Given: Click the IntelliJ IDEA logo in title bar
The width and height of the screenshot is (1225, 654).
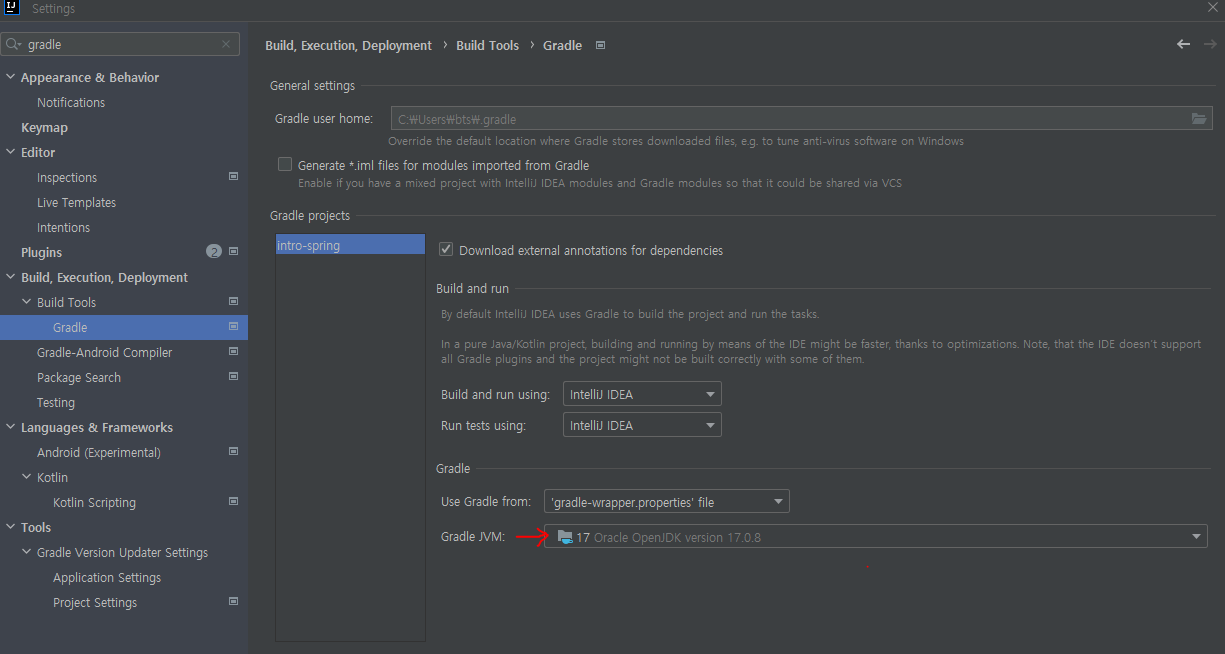Looking at the screenshot, I should [12, 8].
